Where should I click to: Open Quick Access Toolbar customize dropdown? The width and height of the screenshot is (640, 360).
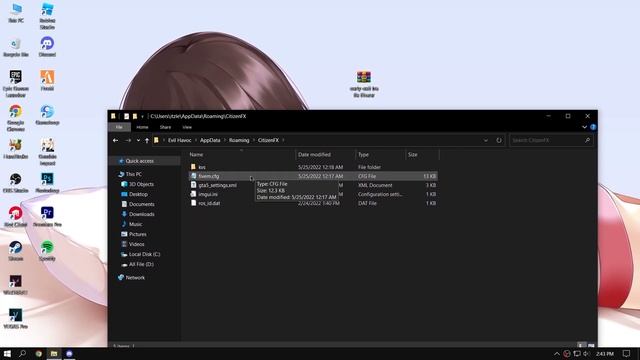pos(142,116)
